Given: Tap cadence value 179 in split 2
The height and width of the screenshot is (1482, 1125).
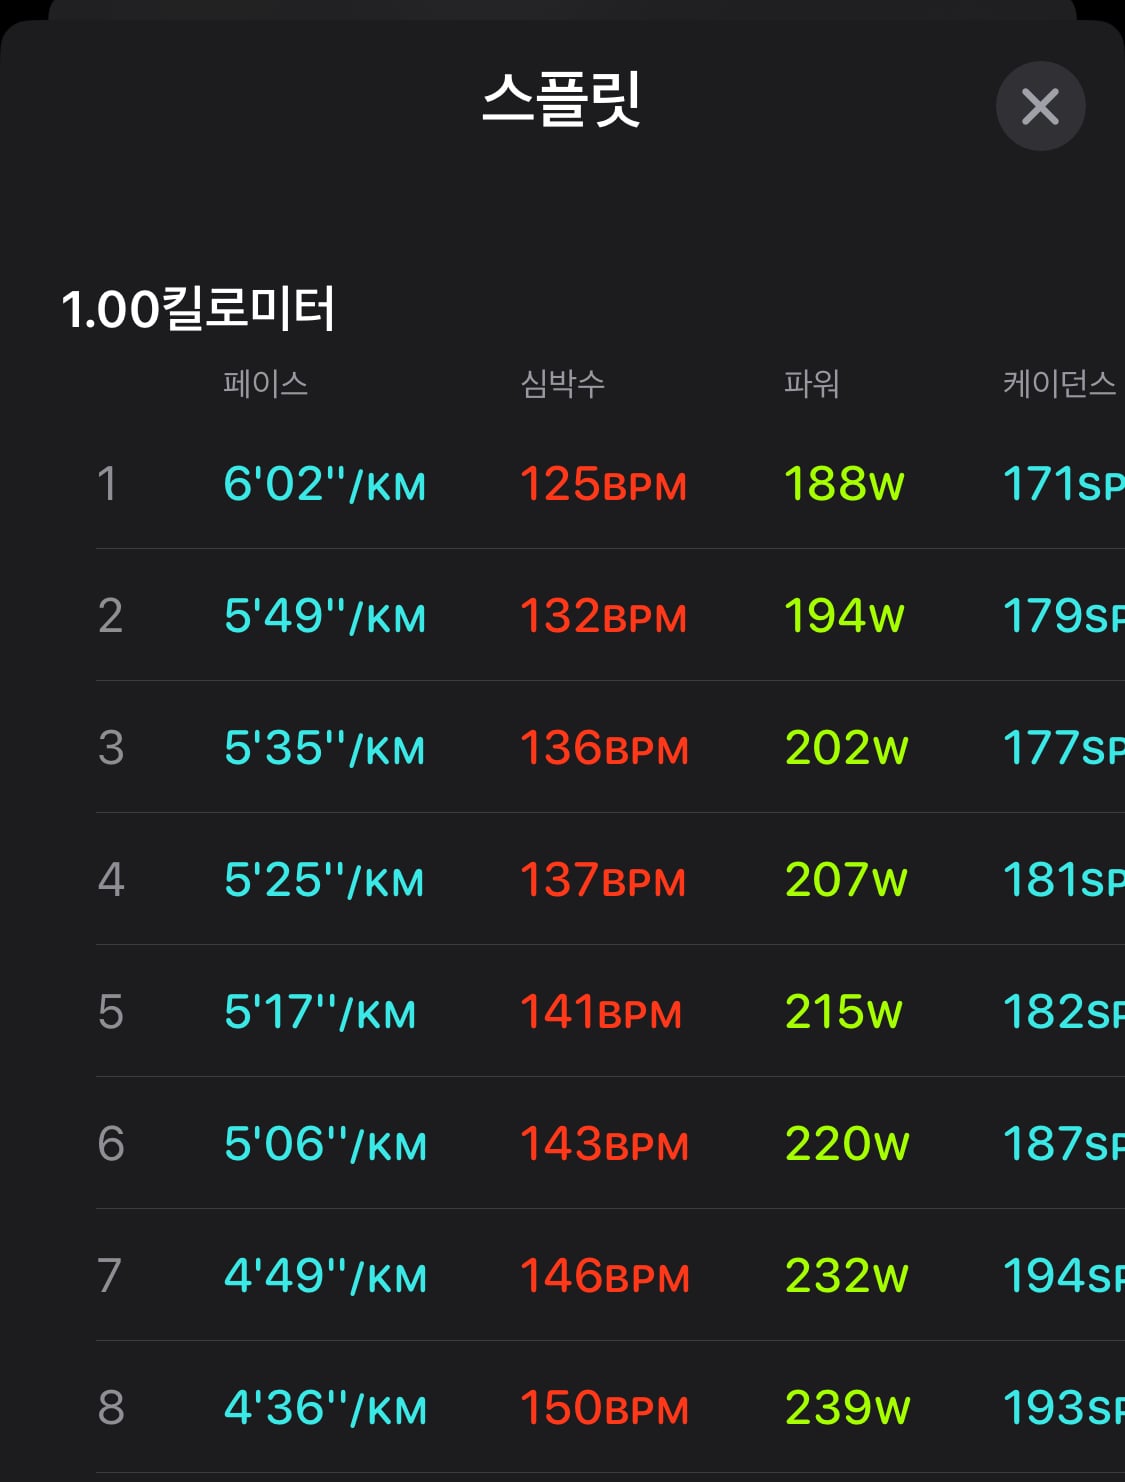Looking at the screenshot, I should tap(1063, 616).
